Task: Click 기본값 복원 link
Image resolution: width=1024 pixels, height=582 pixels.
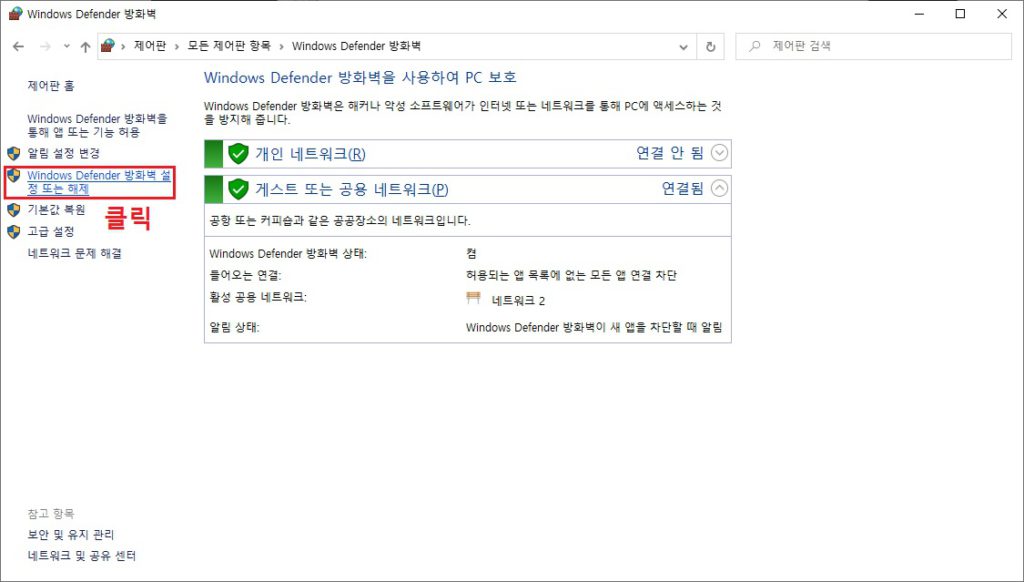Action: [x=56, y=210]
